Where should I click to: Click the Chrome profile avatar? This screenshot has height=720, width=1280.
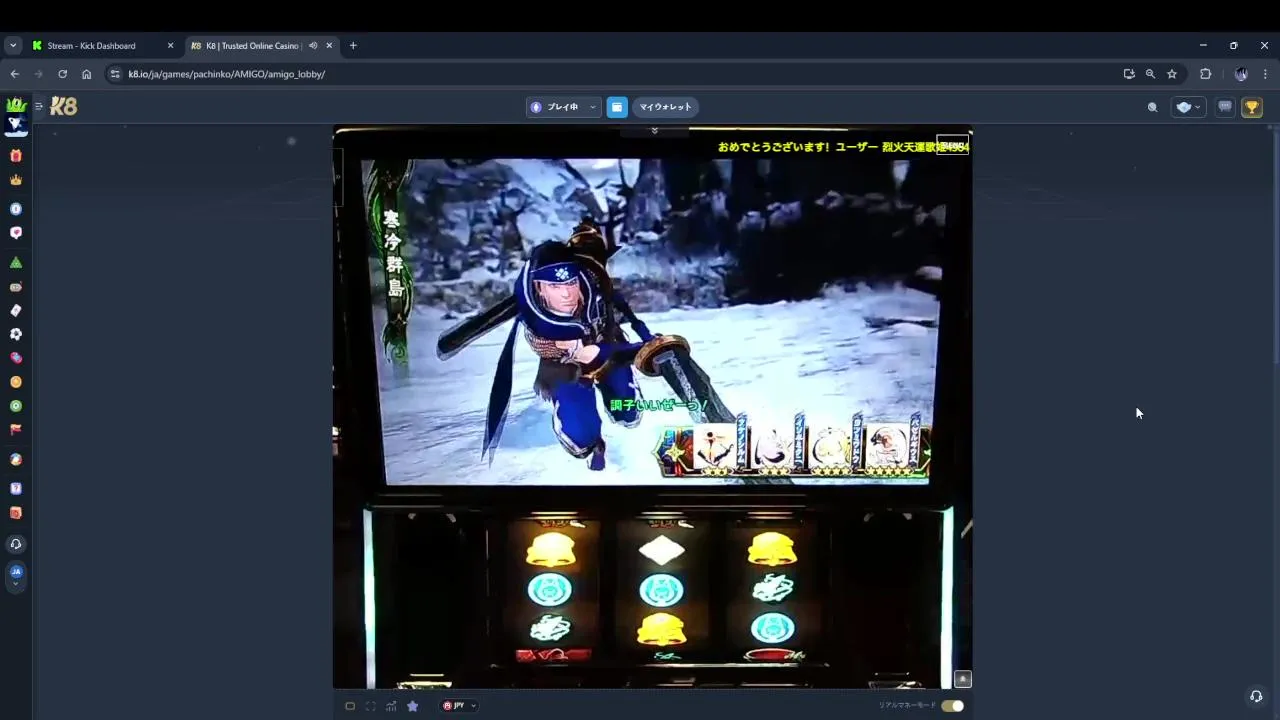(x=1241, y=74)
